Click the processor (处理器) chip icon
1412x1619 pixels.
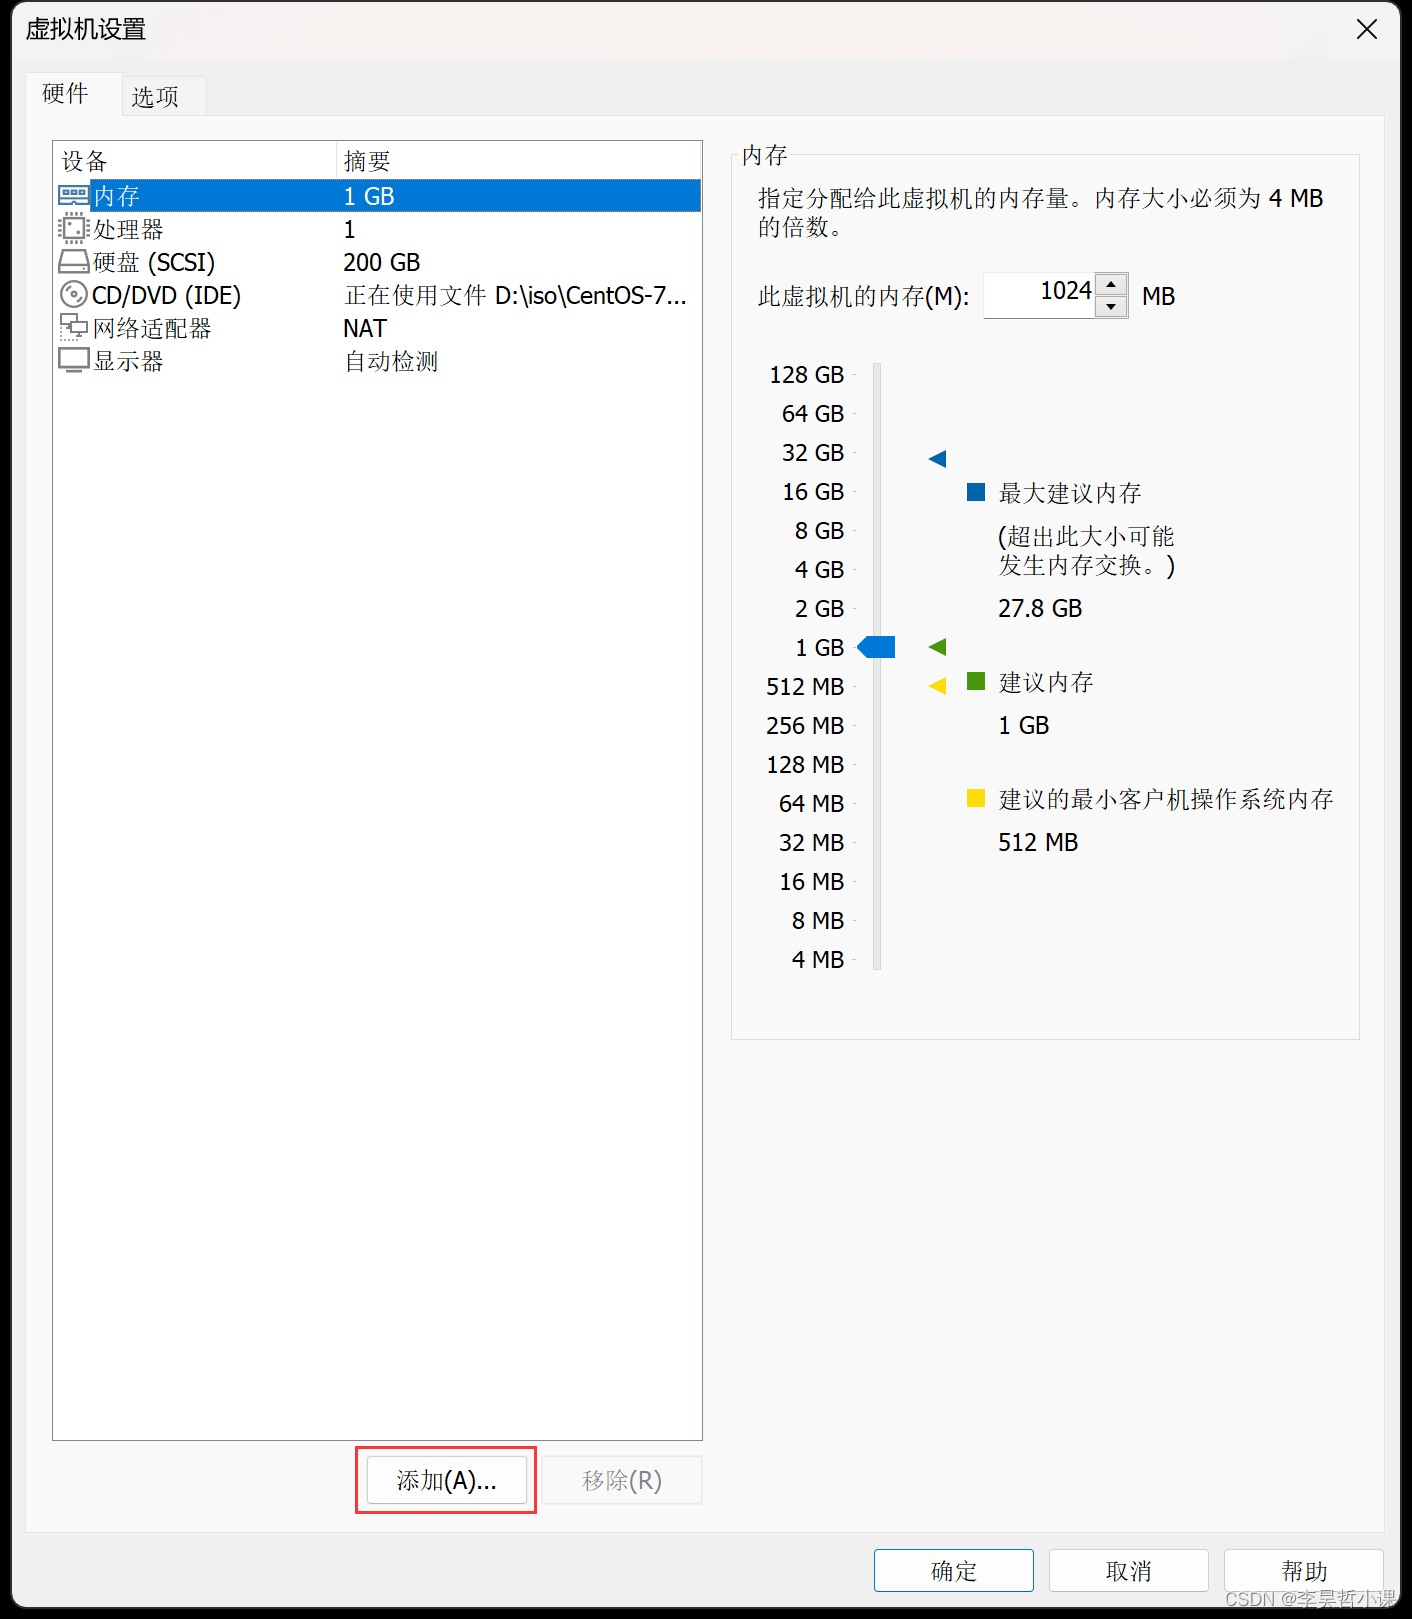[74, 228]
